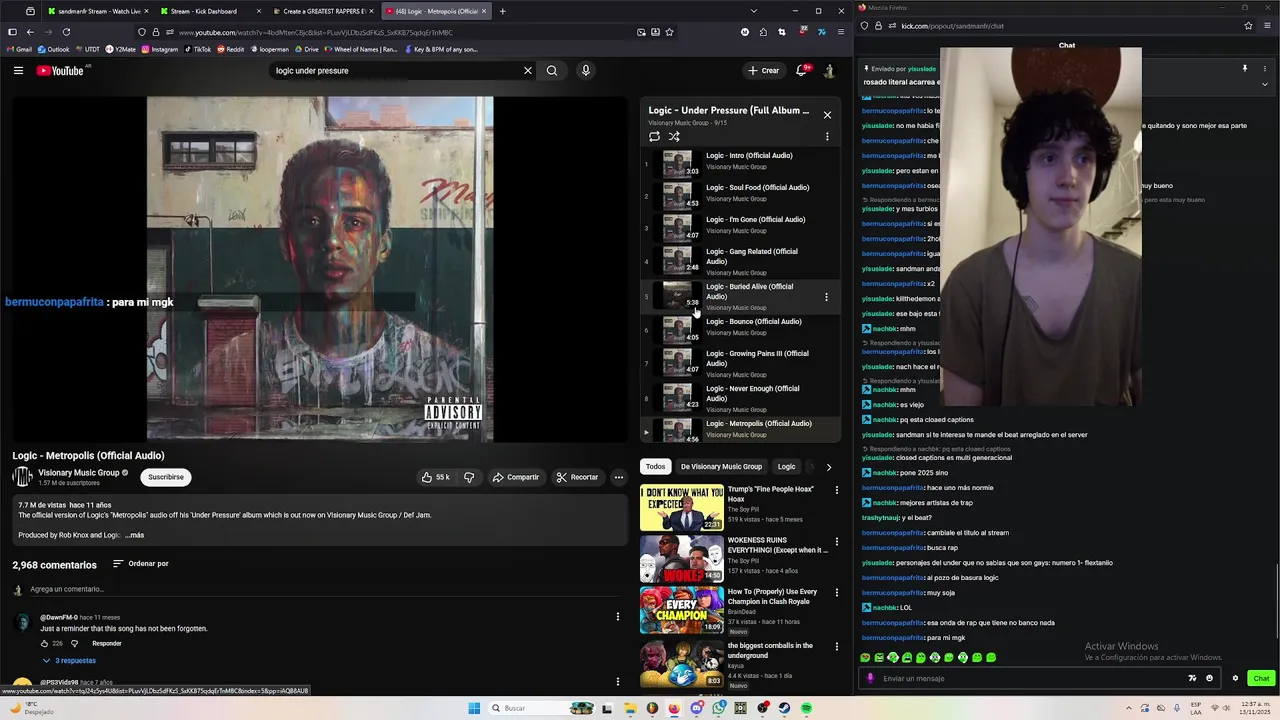Open the YouTube guide hamburger menu

(18, 70)
